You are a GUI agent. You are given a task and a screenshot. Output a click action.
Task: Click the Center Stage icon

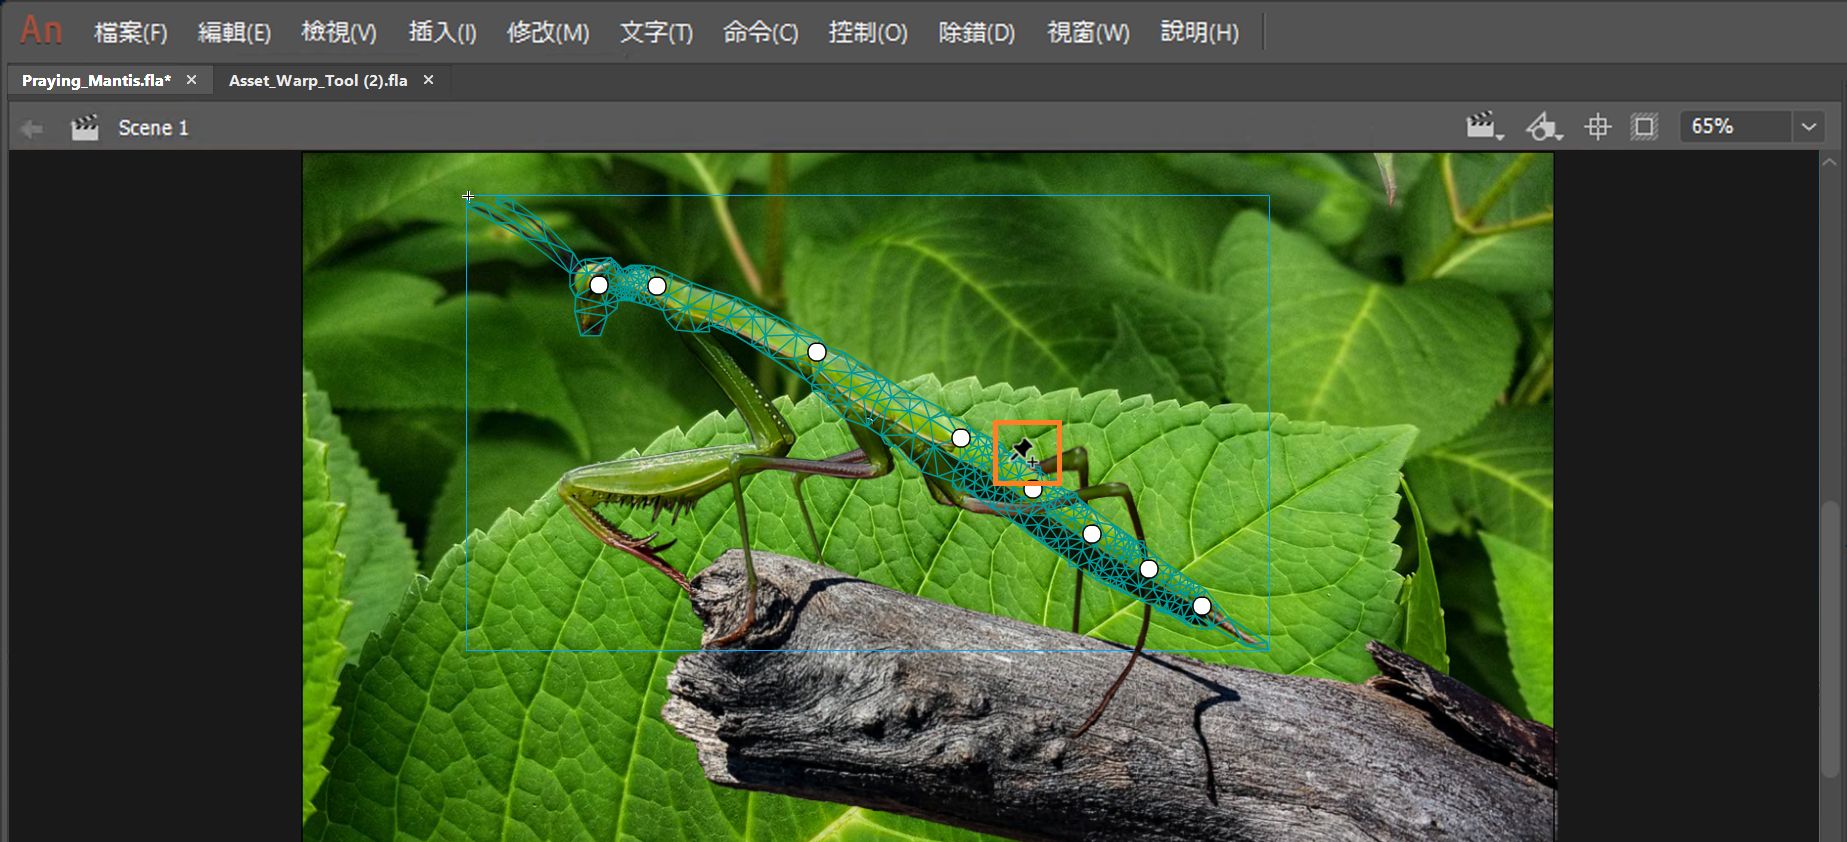pyautogui.click(x=1597, y=127)
